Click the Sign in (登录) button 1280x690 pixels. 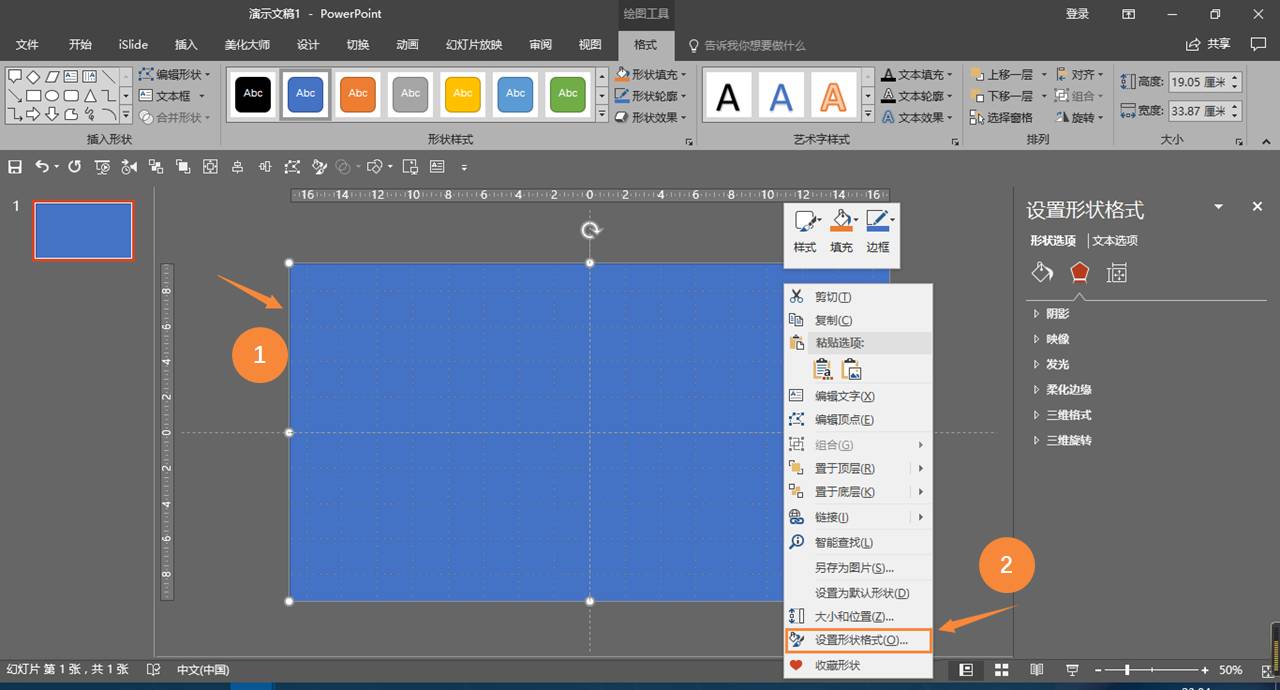click(x=1077, y=14)
